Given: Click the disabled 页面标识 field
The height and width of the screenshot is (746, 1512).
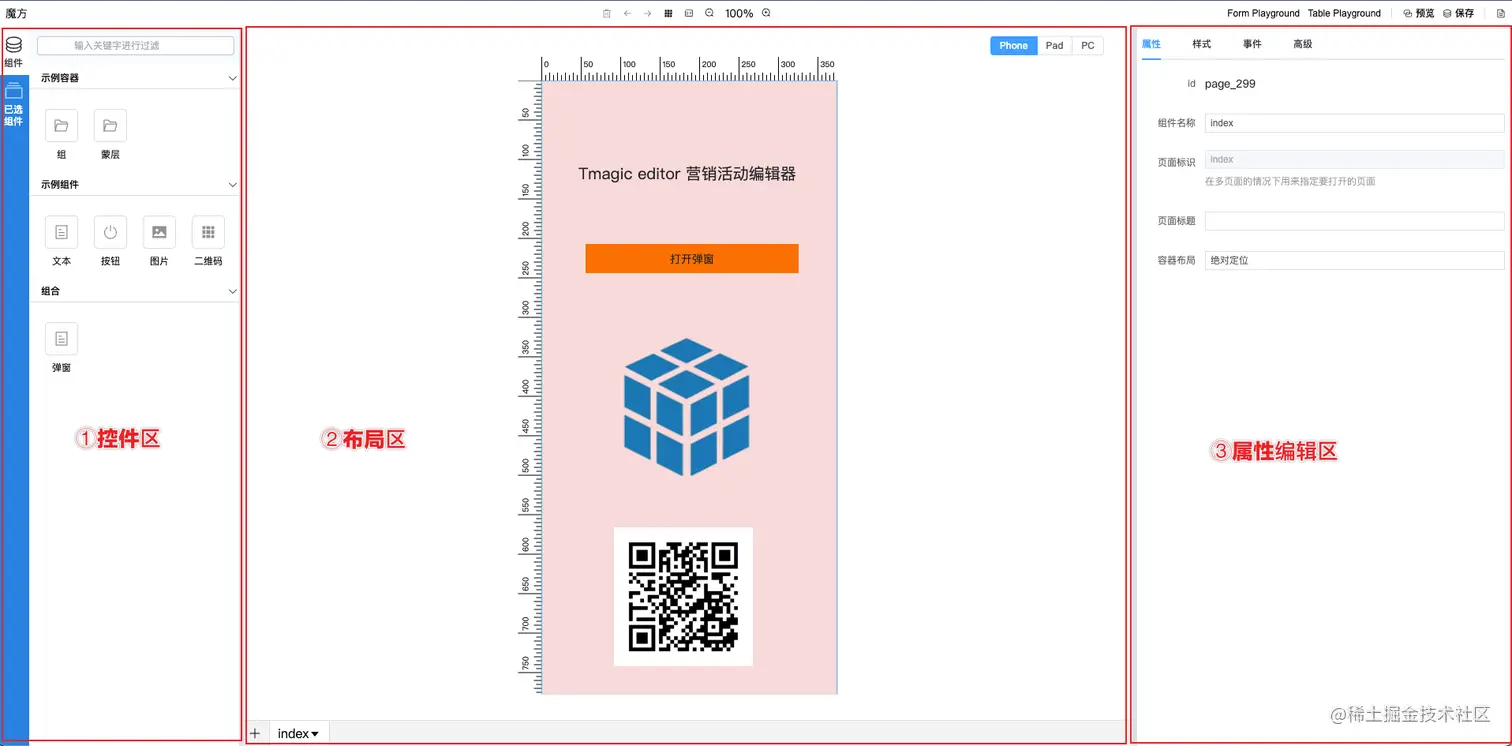Looking at the screenshot, I should [1354, 159].
